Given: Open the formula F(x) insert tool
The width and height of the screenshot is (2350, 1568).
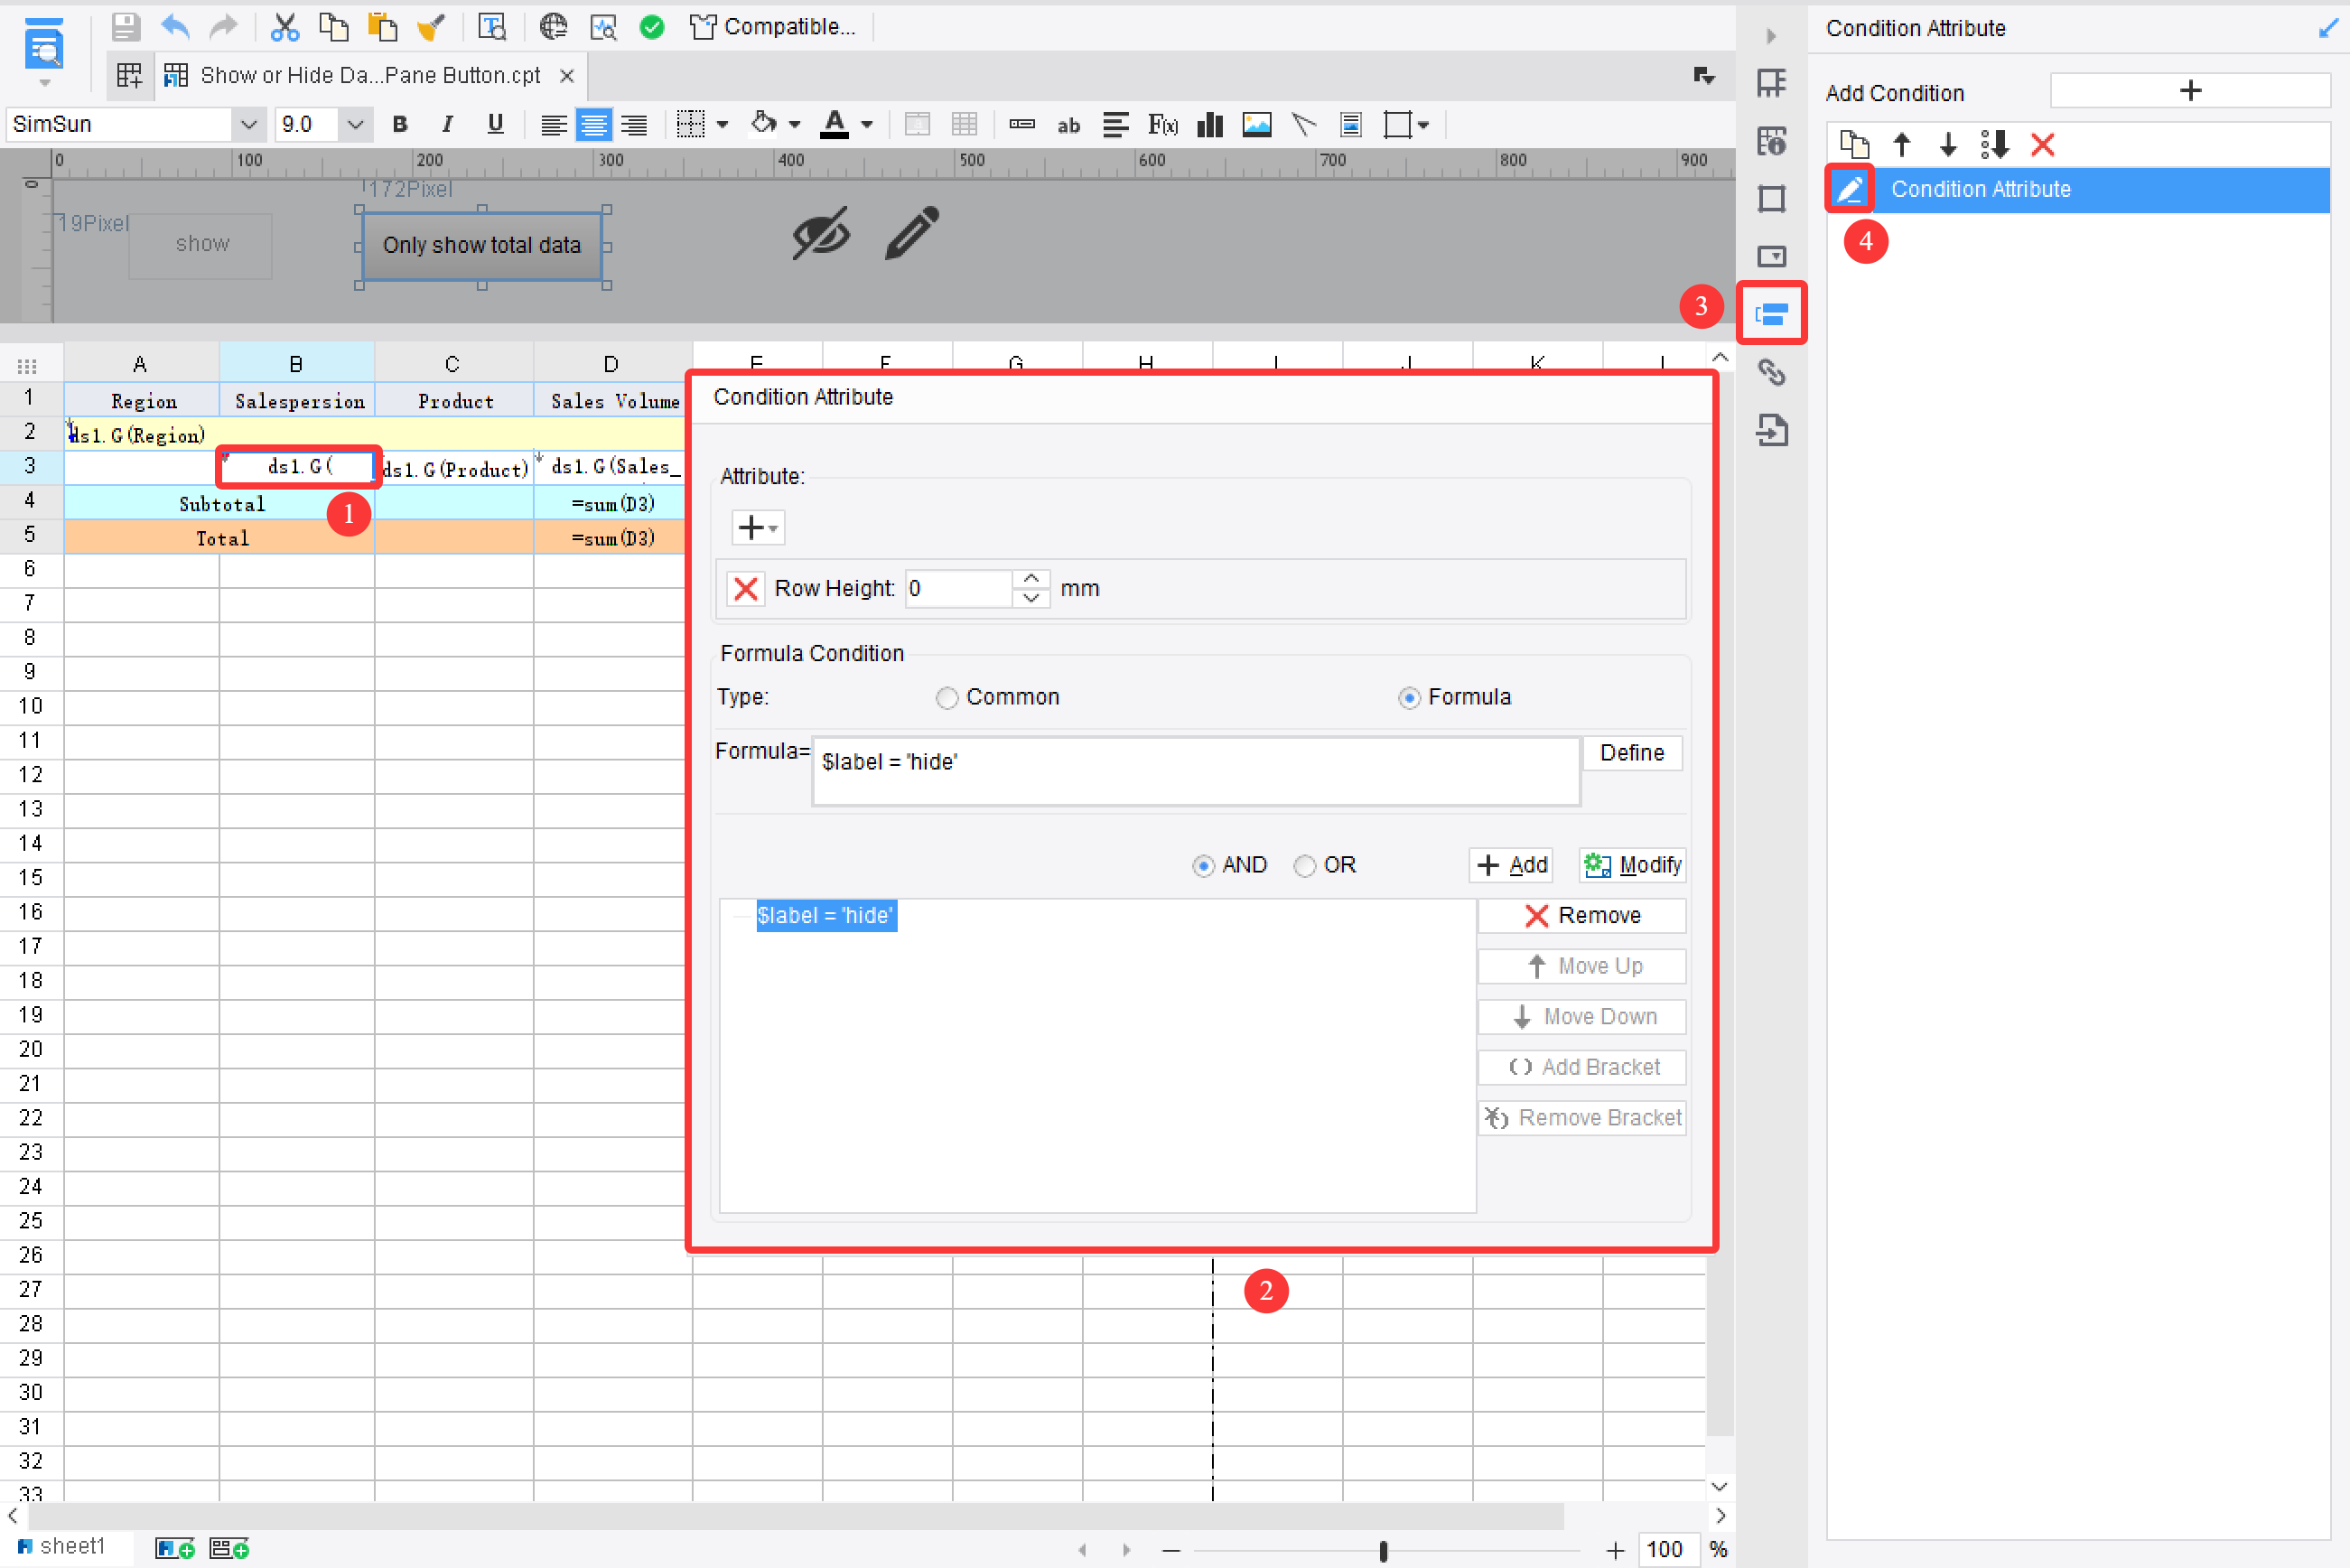Looking at the screenshot, I should point(1163,124).
